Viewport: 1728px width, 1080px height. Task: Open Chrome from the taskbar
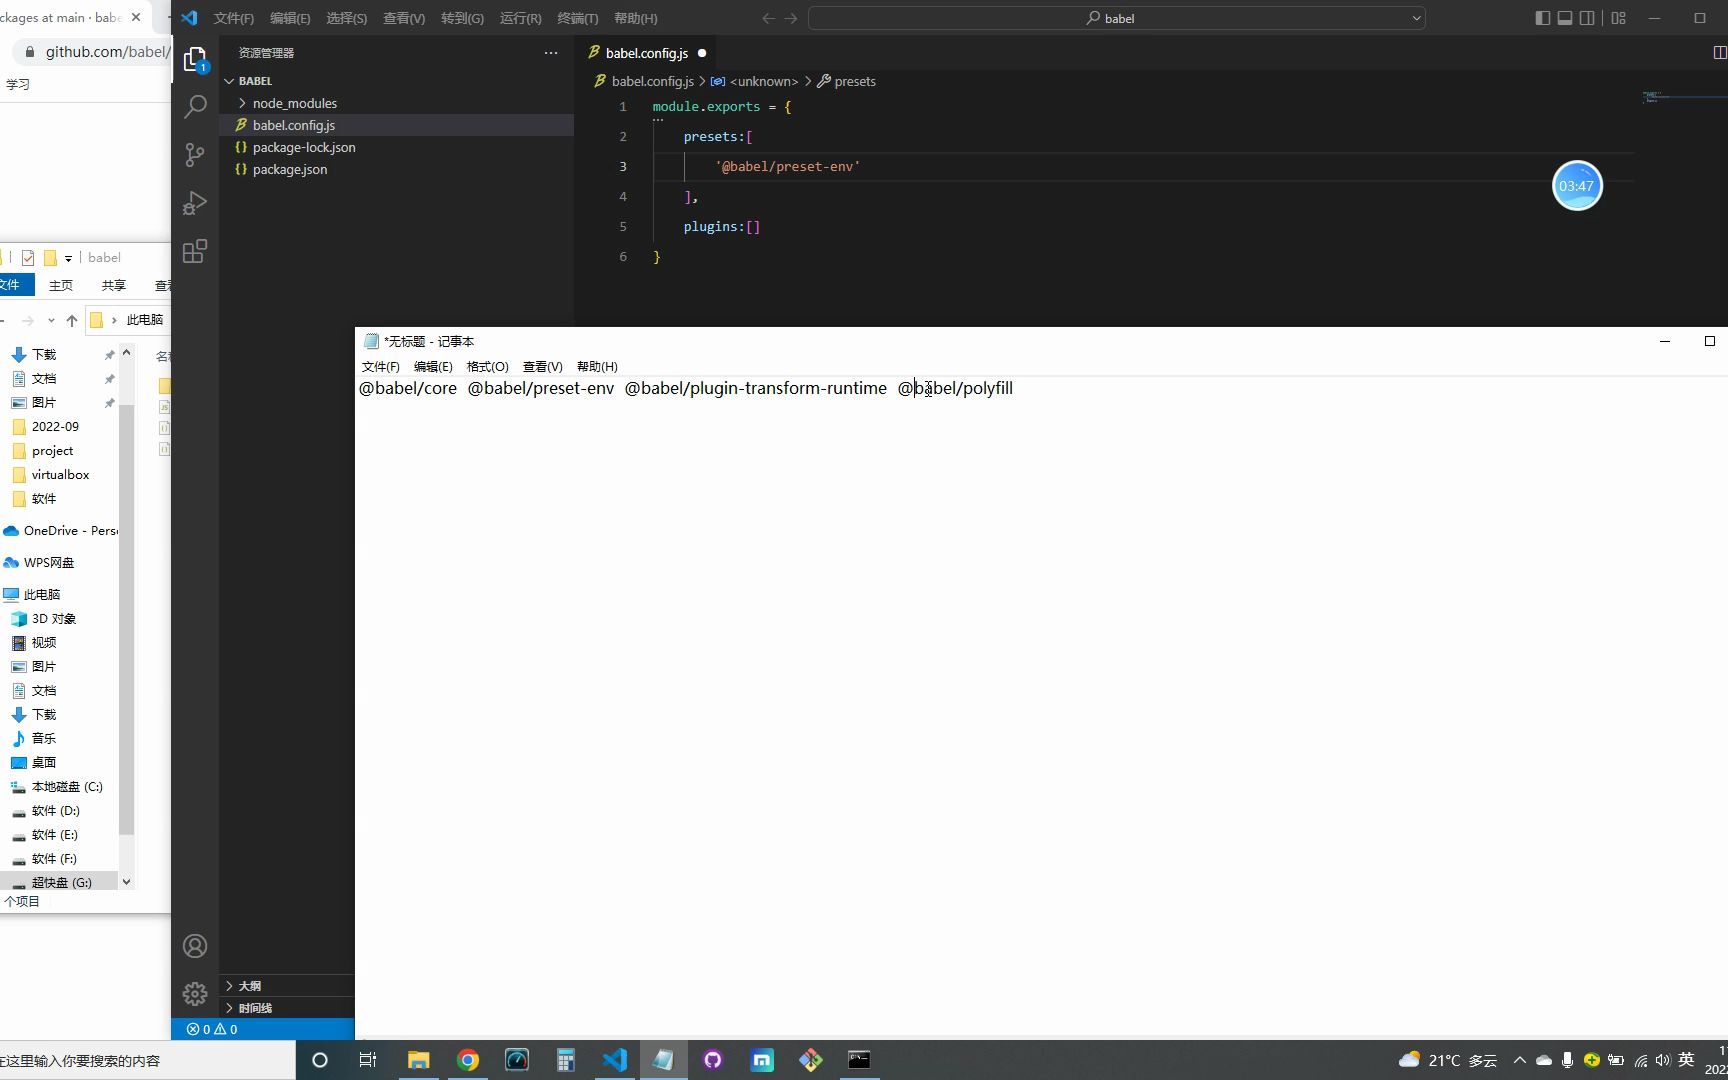(468, 1060)
